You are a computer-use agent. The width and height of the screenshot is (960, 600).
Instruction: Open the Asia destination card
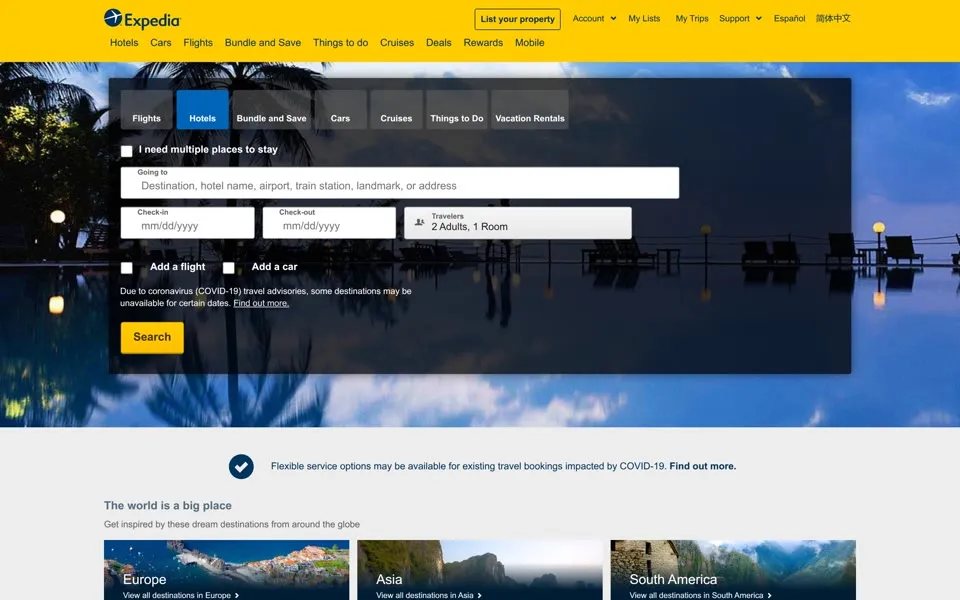[480, 570]
